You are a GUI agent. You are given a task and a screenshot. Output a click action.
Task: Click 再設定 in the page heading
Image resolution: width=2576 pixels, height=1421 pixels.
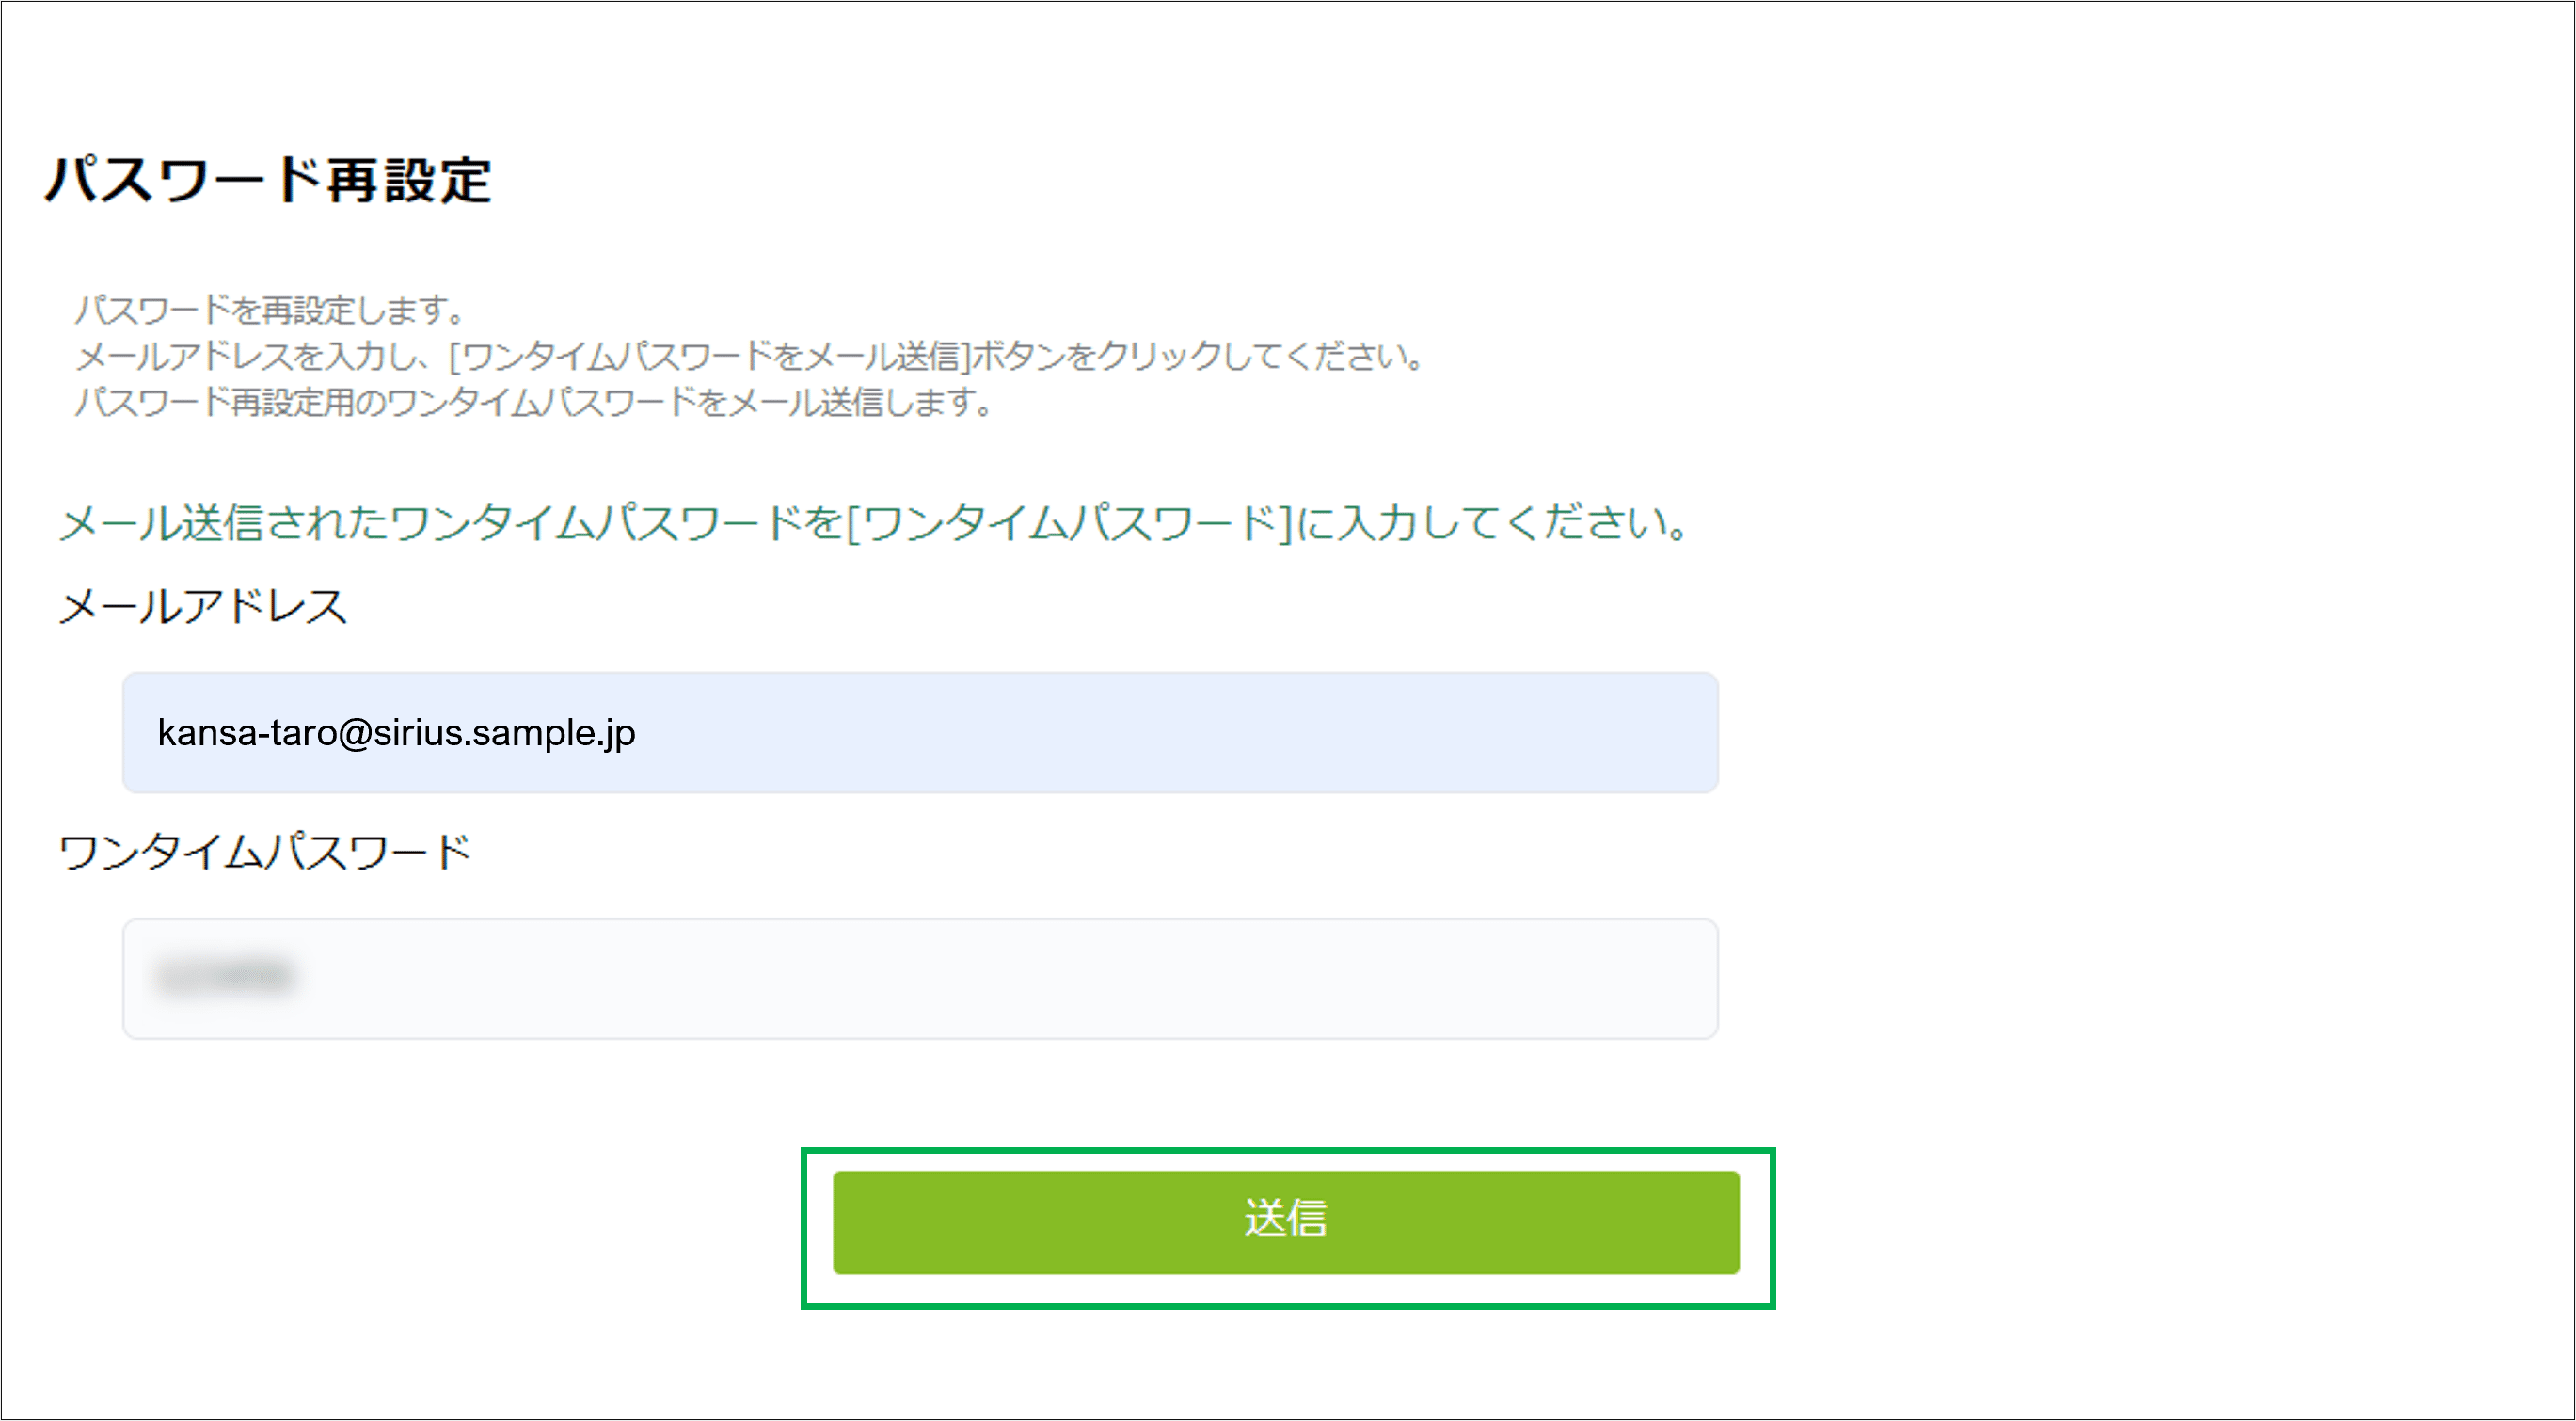click(x=408, y=181)
